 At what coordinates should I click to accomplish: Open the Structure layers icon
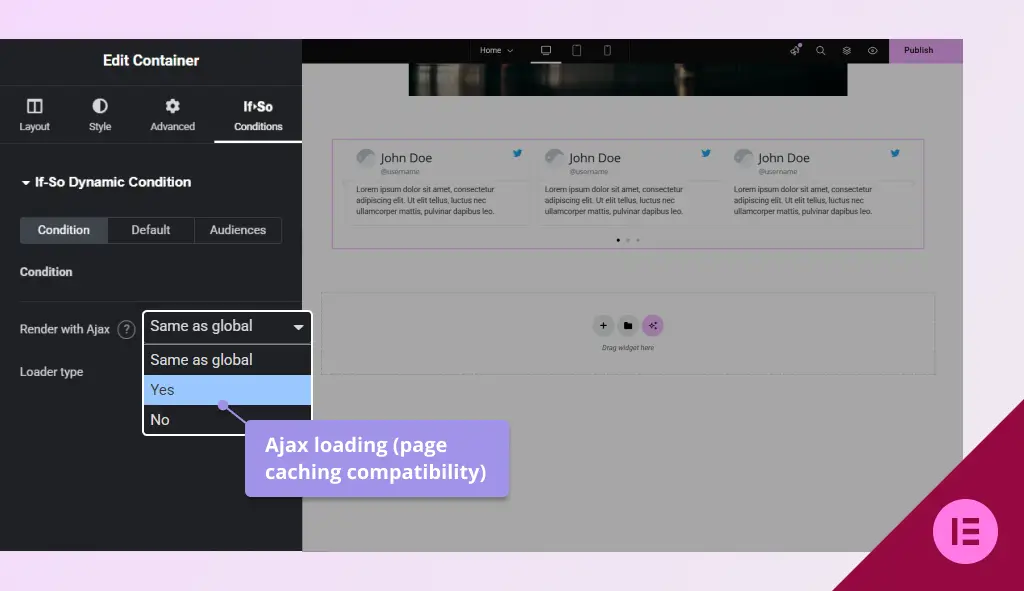(x=847, y=50)
